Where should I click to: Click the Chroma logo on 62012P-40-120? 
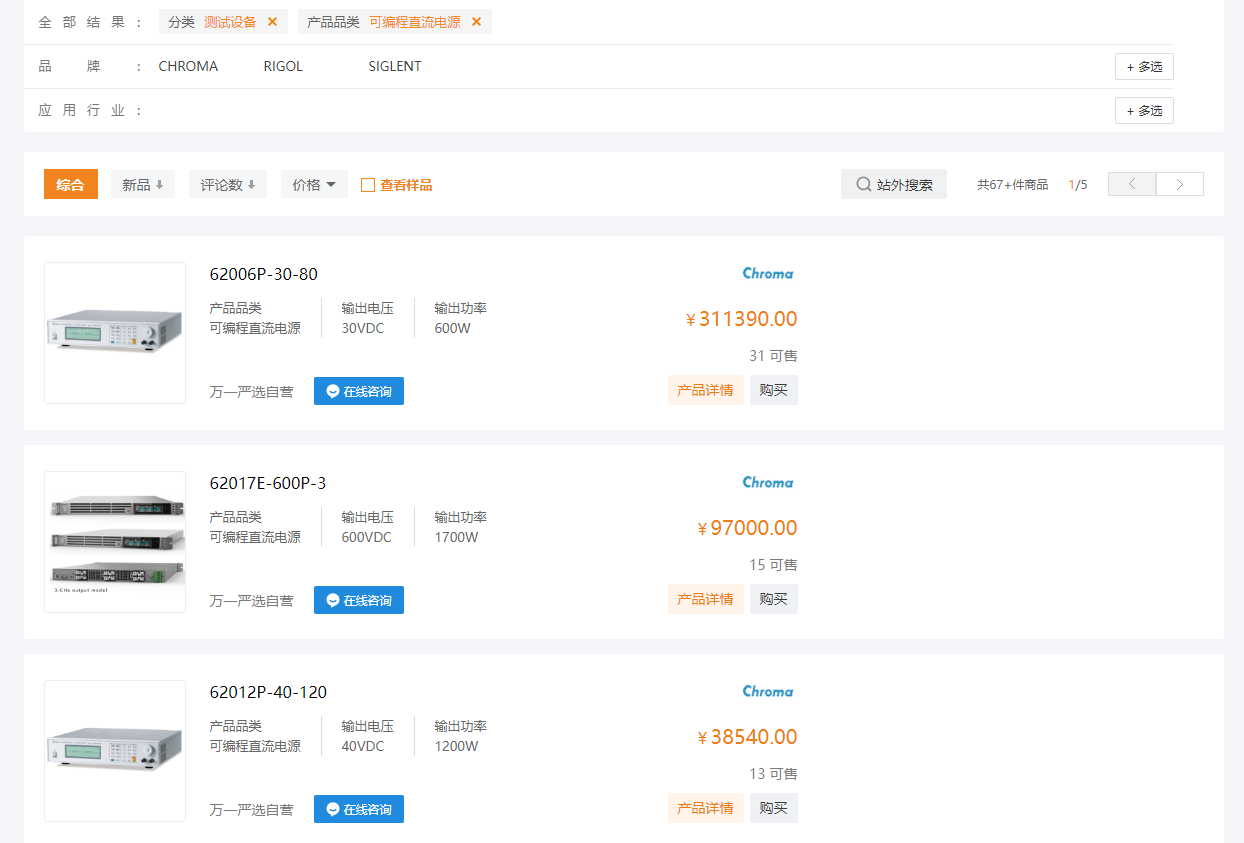click(768, 691)
